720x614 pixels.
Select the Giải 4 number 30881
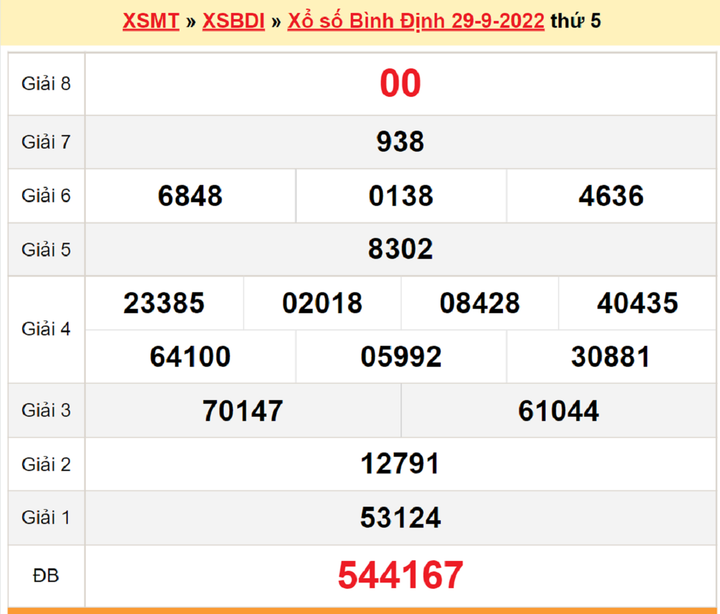click(611, 356)
